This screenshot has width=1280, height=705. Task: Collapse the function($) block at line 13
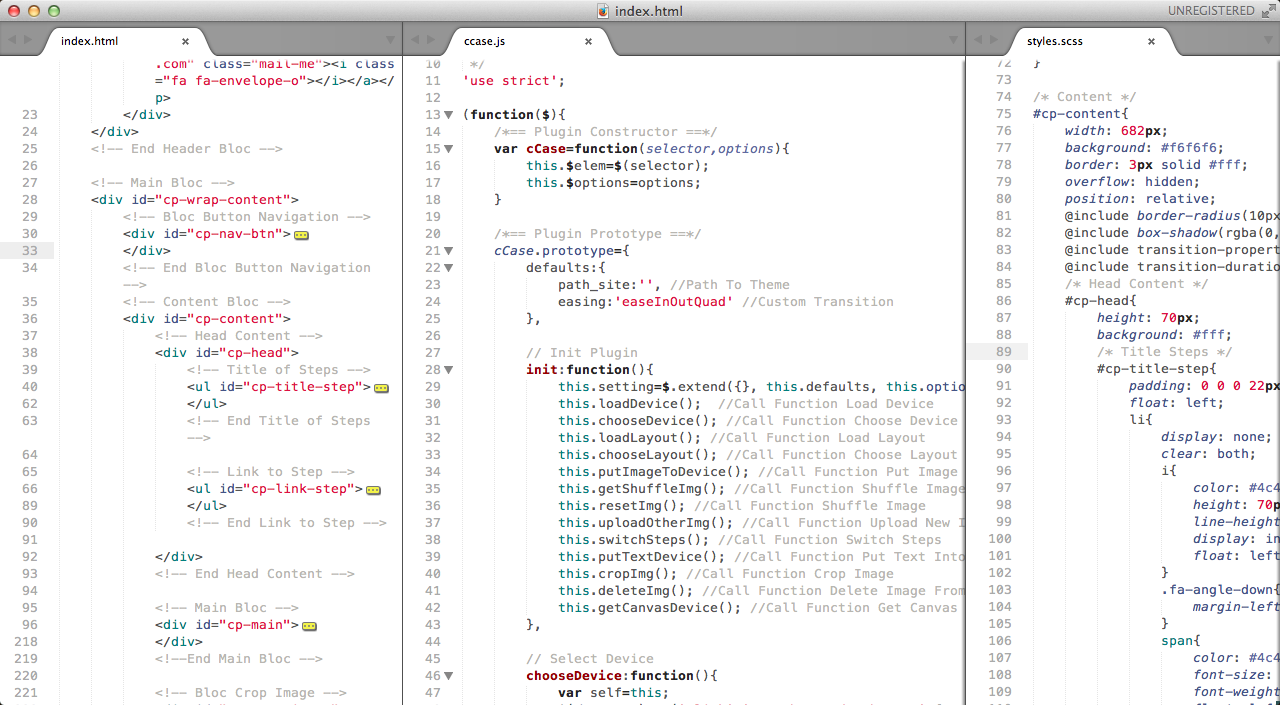coord(449,115)
